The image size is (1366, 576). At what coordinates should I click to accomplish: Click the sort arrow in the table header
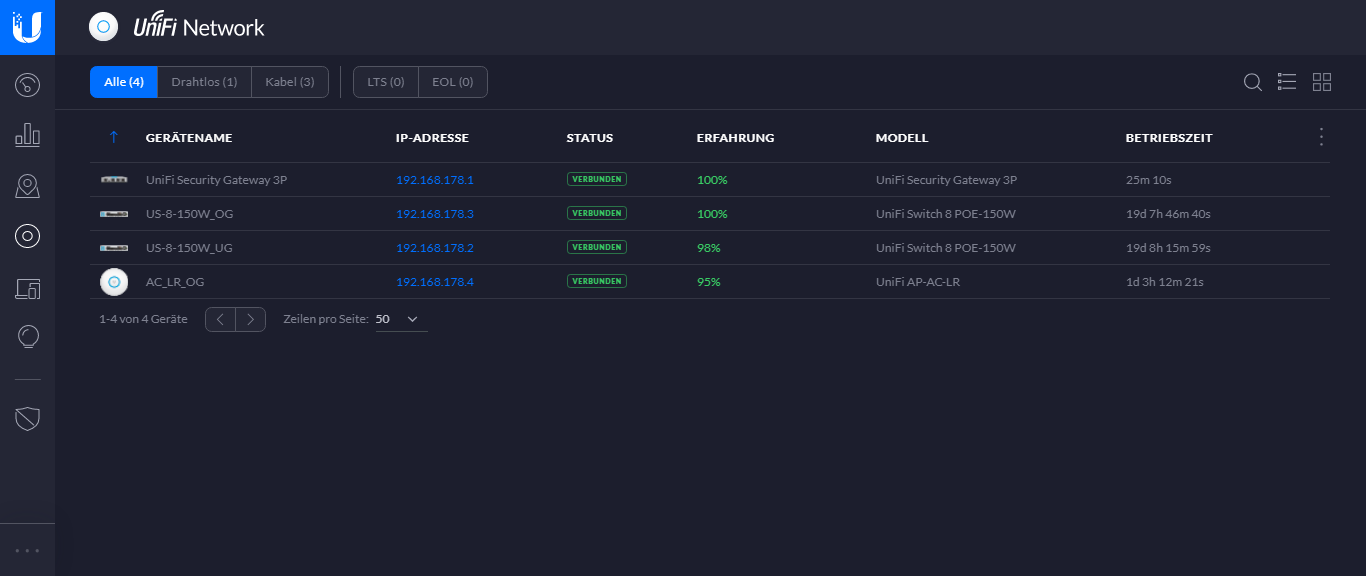click(x=113, y=137)
